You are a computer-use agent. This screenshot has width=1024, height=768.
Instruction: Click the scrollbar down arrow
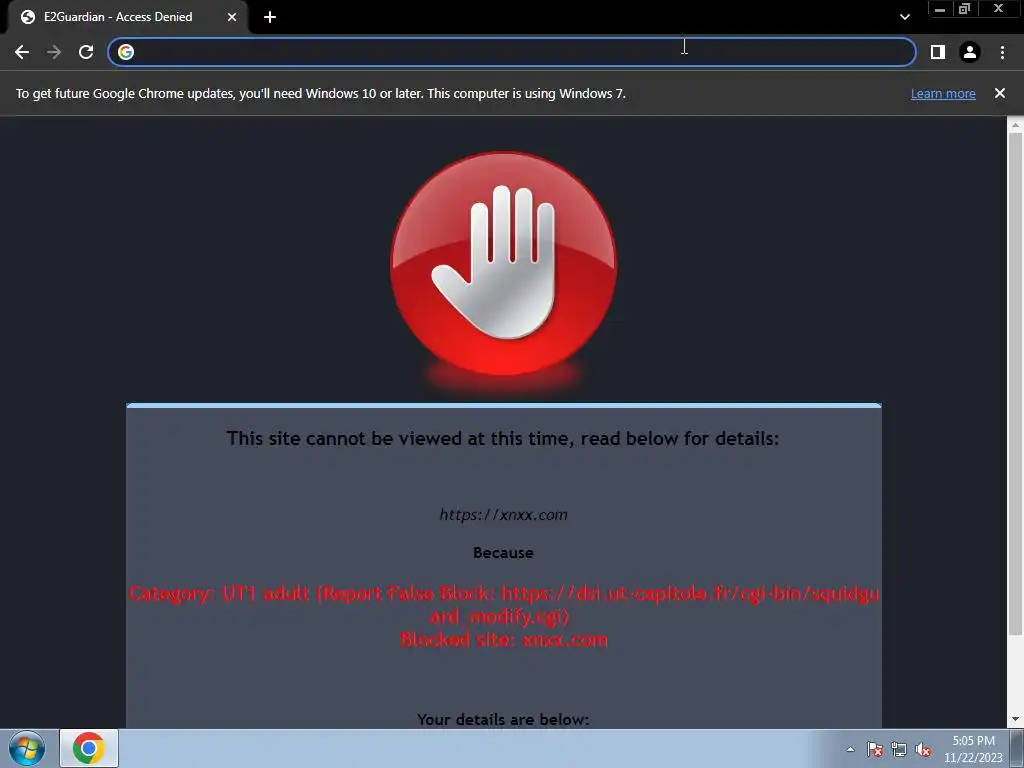(1015, 720)
